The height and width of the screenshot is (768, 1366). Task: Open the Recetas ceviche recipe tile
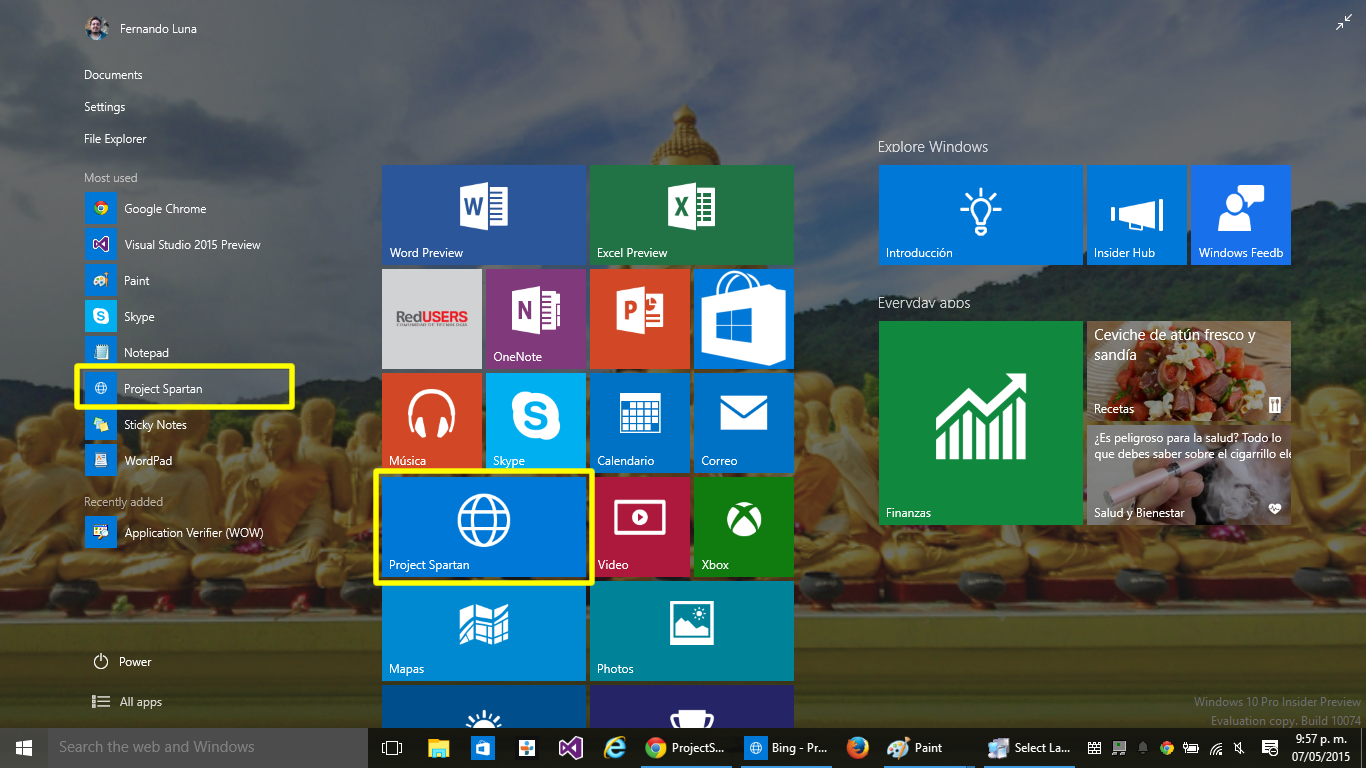(1189, 370)
